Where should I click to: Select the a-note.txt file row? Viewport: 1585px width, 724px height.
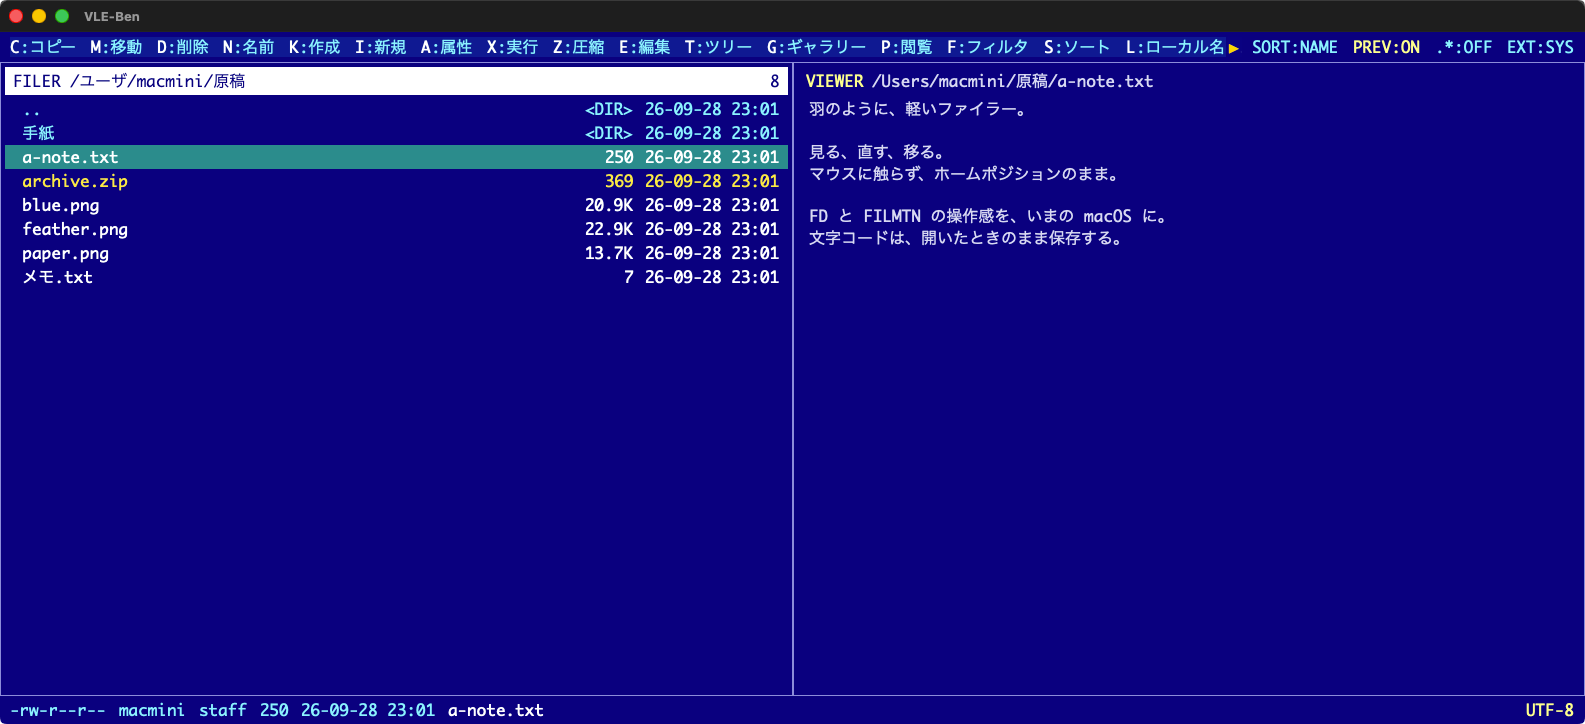point(396,157)
